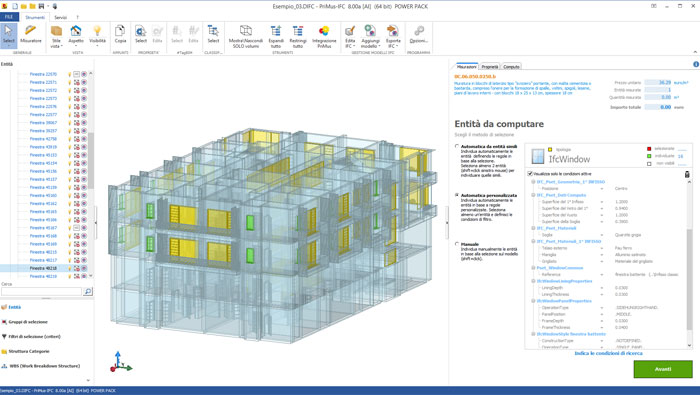Click Integrazione PriMus icon
Screen dimensions: 700x395
(x=324, y=36)
